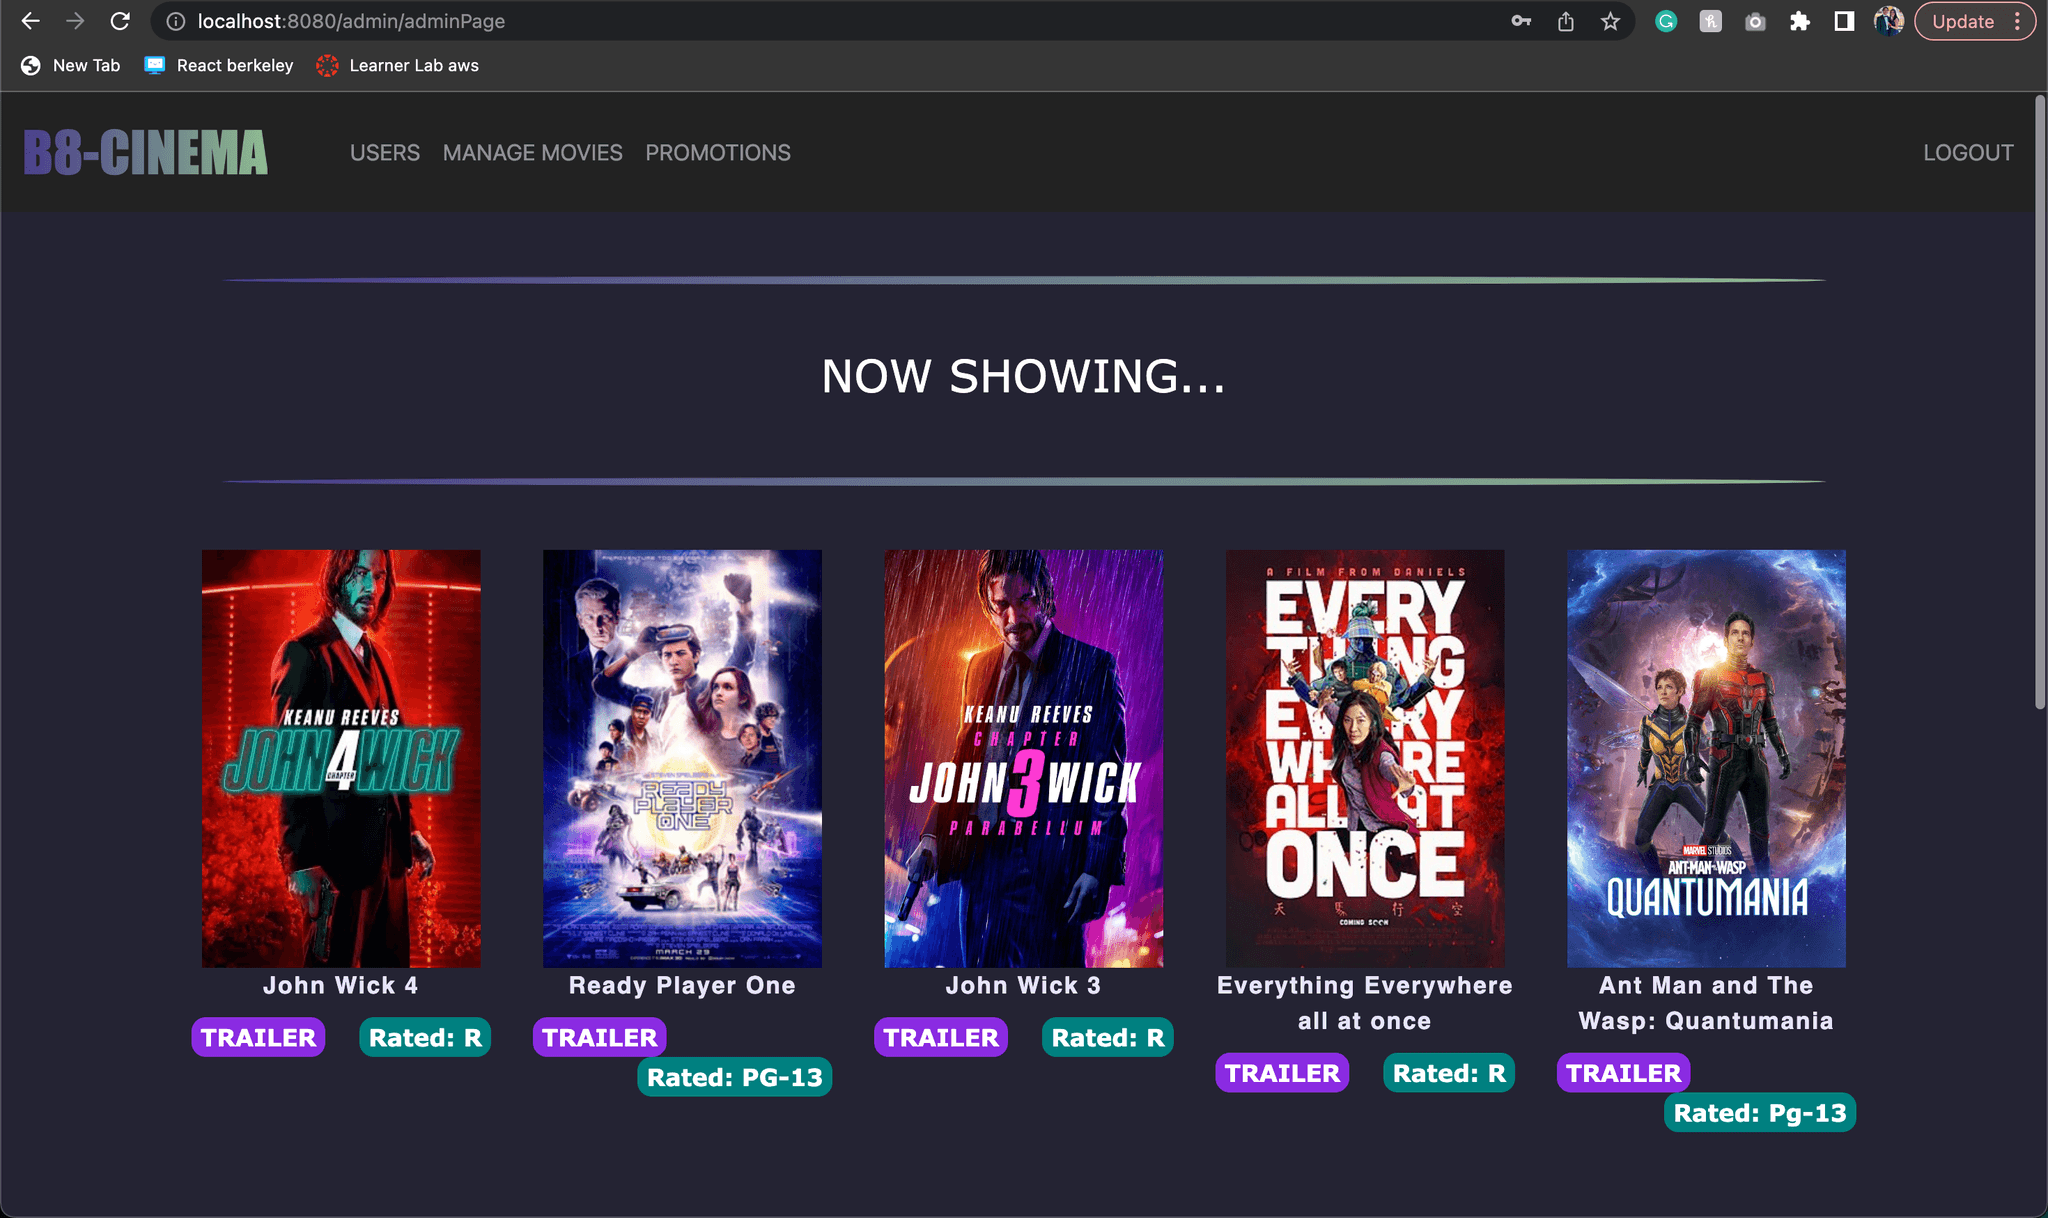Viewport: 2048px width, 1218px height.
Task: Click the Rated: PG-13 badge
Action: 735,1077
